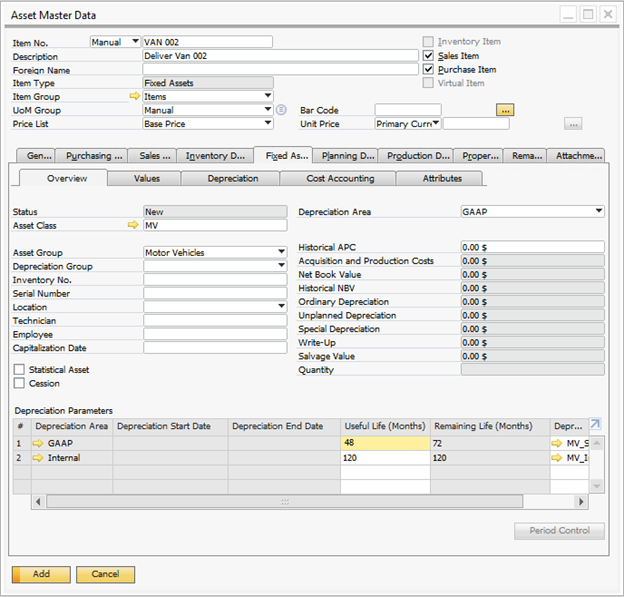
Task: Click the table scroll right arrow
Action: pos(581,501)
